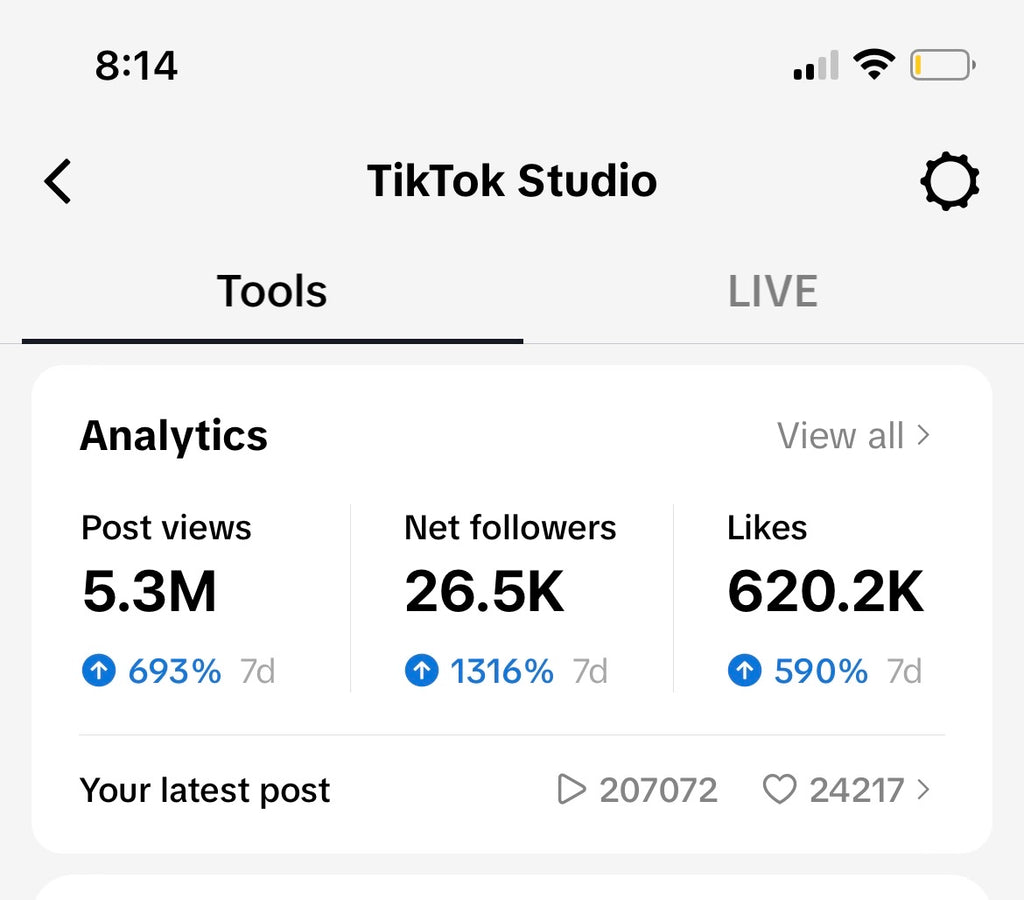Viewport: 1024px width, 900px height.
Task: Click the play icon beside latest post views
Action: pos(573,790)
